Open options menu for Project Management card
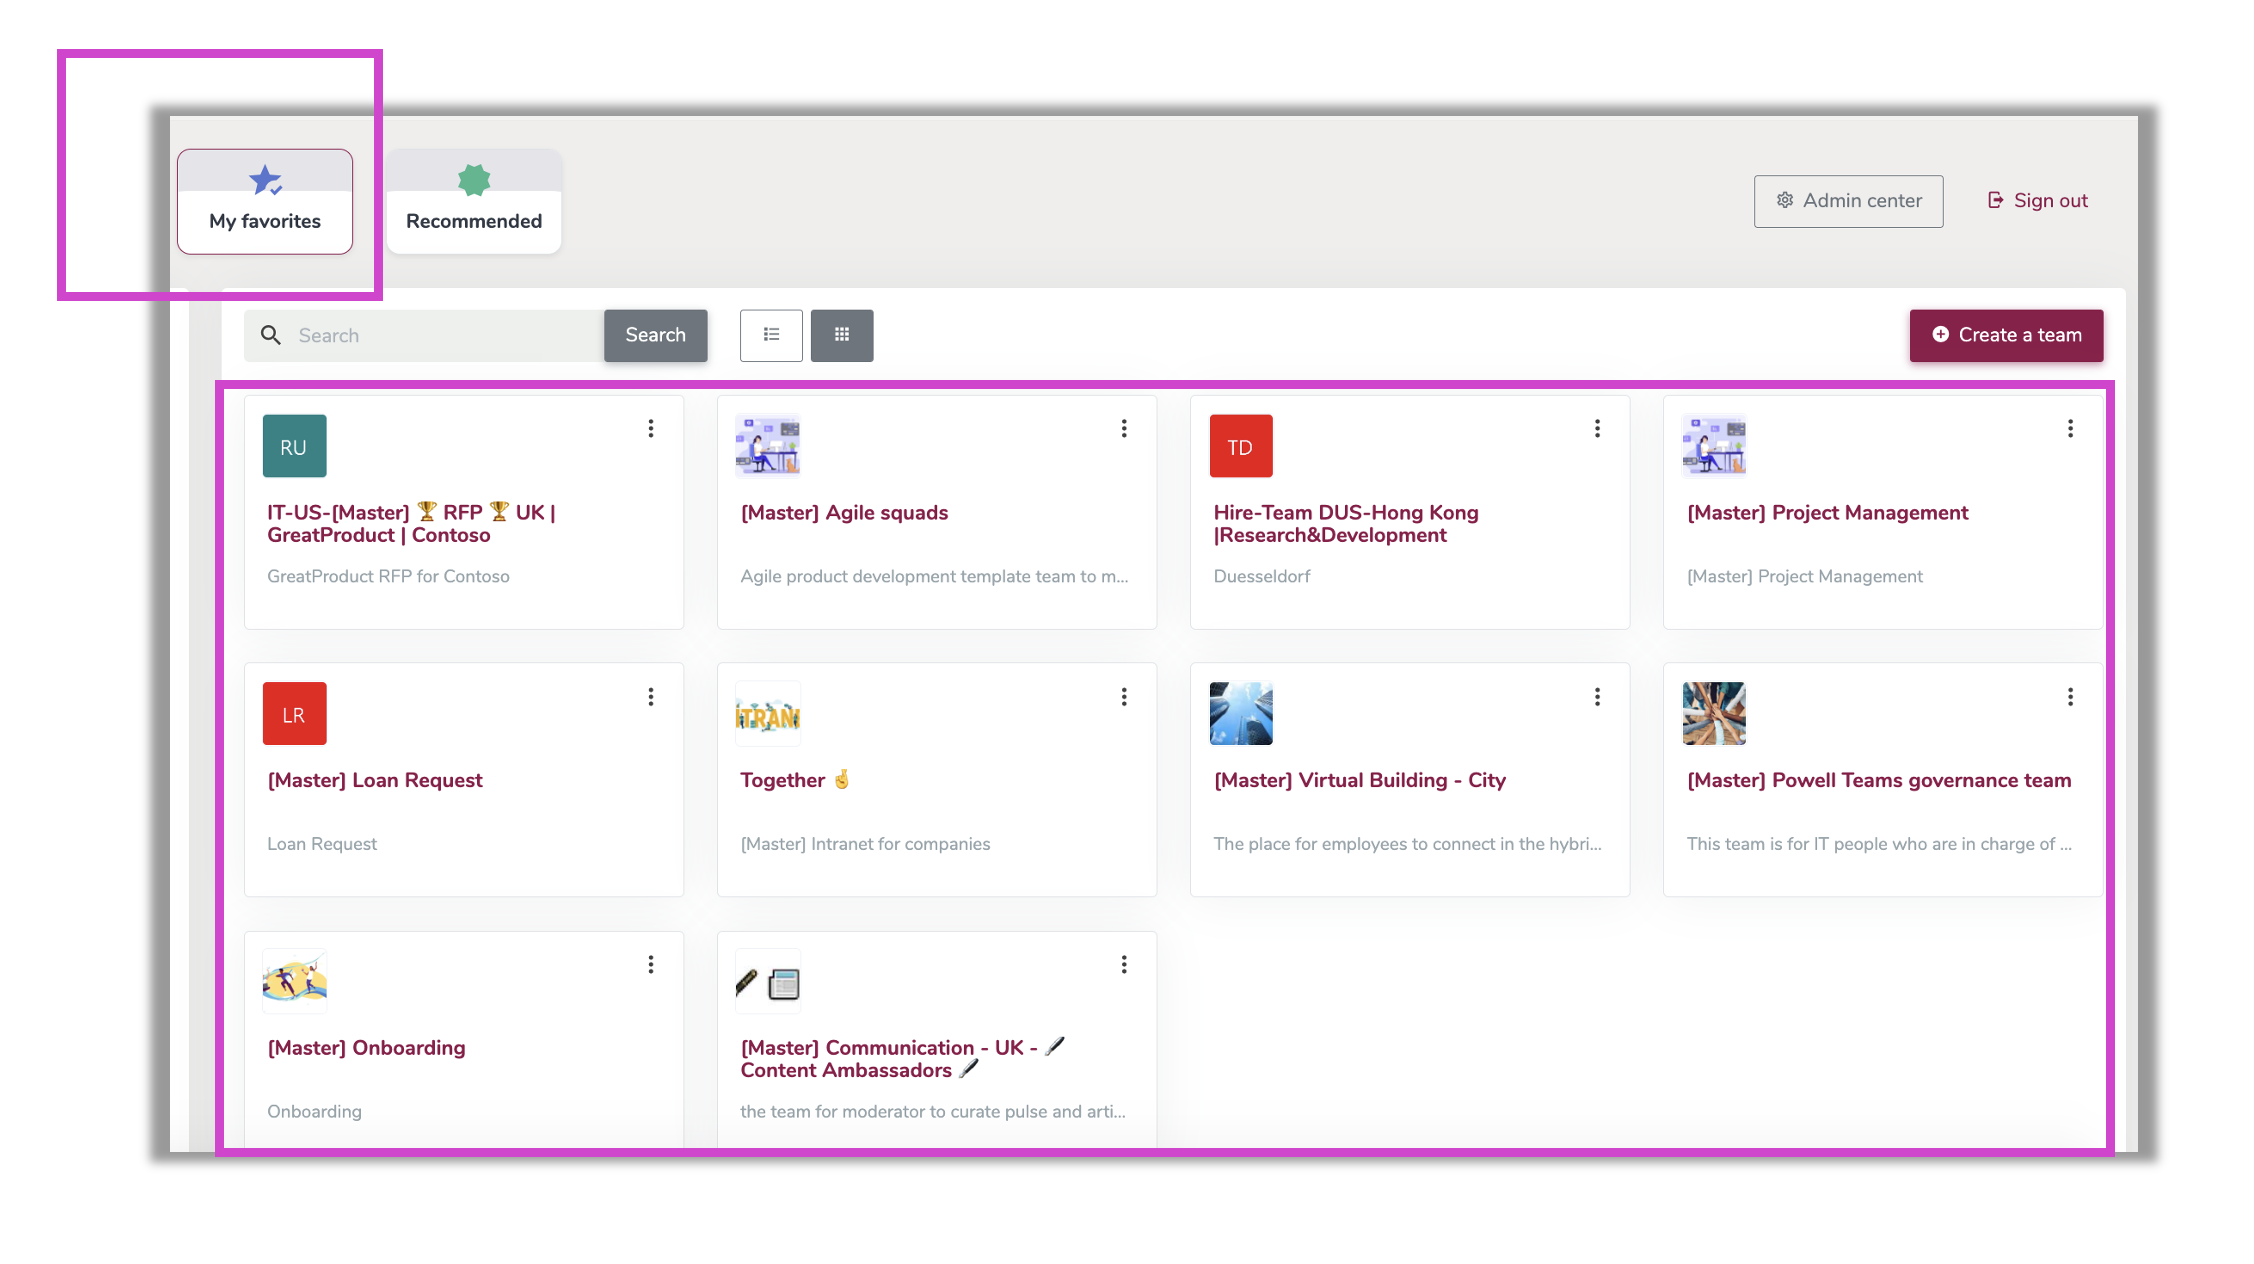 point(2070,428)
